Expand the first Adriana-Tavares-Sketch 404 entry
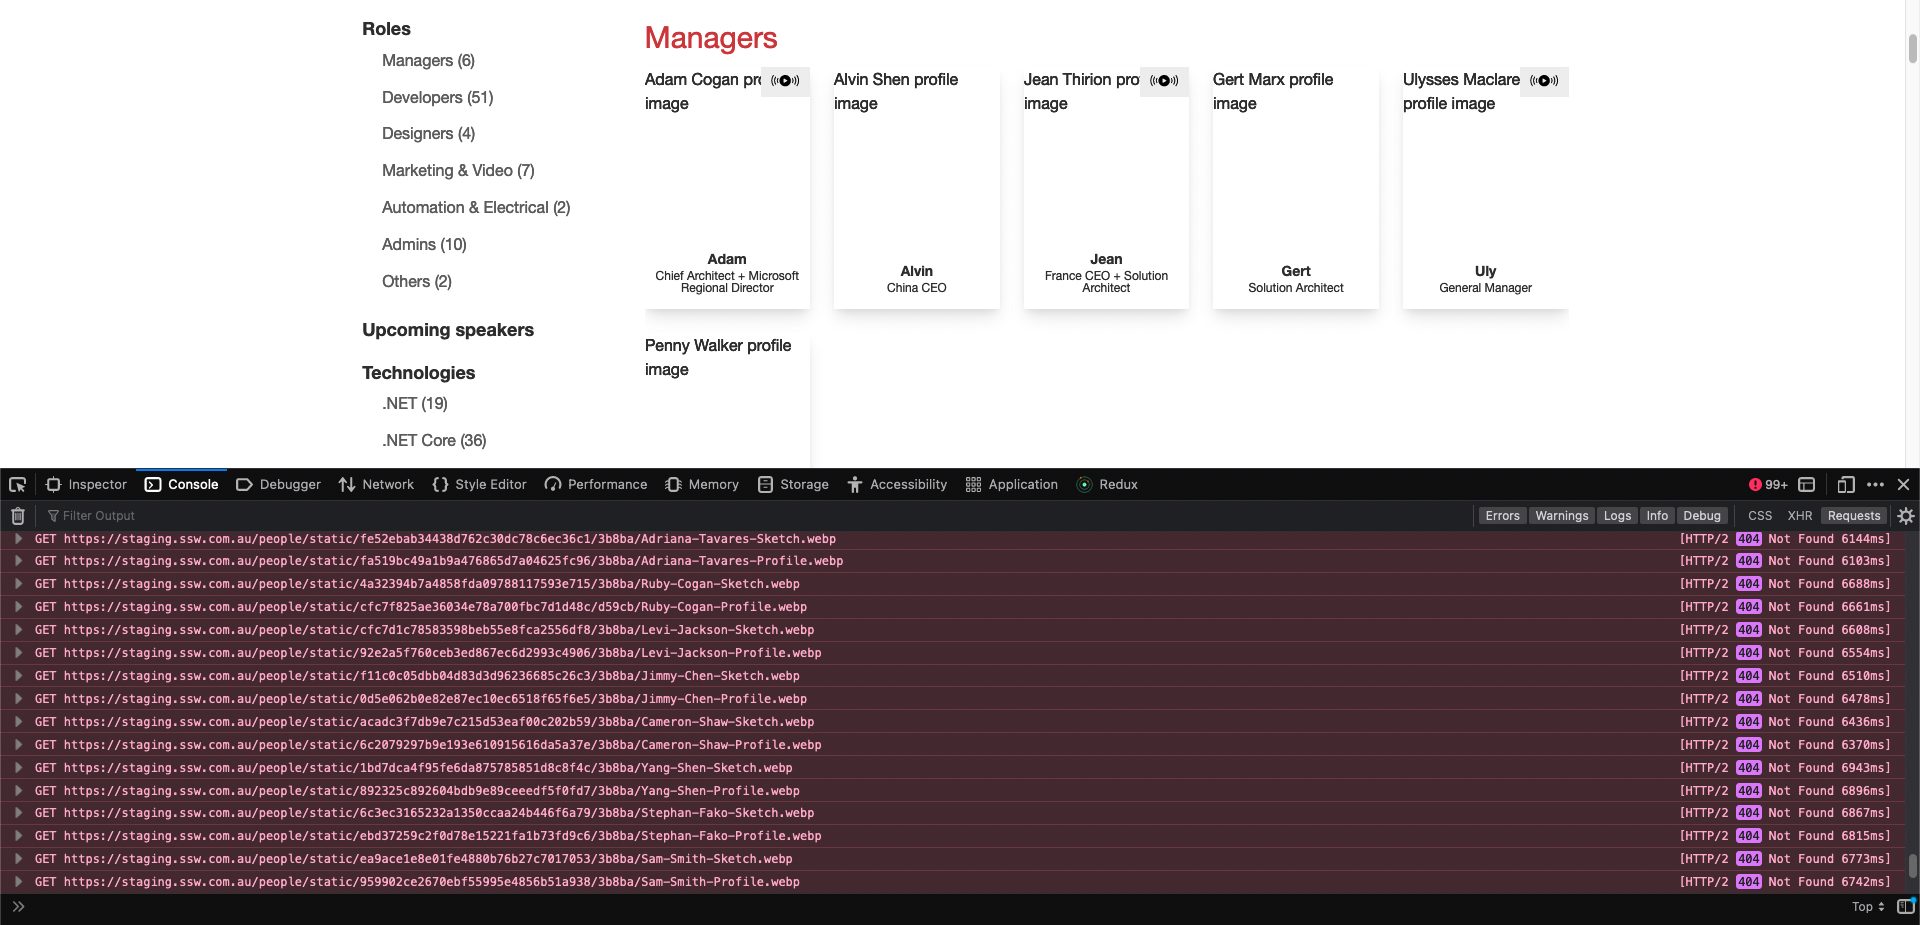This screenshot has height=925, width=1920. 18,538
